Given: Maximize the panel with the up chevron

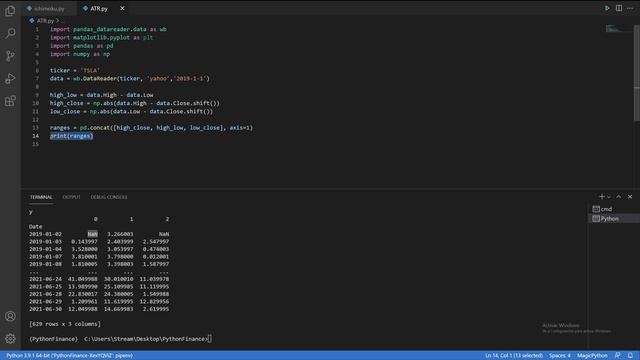Looking at the screenshot, I should tap(619, 197).
